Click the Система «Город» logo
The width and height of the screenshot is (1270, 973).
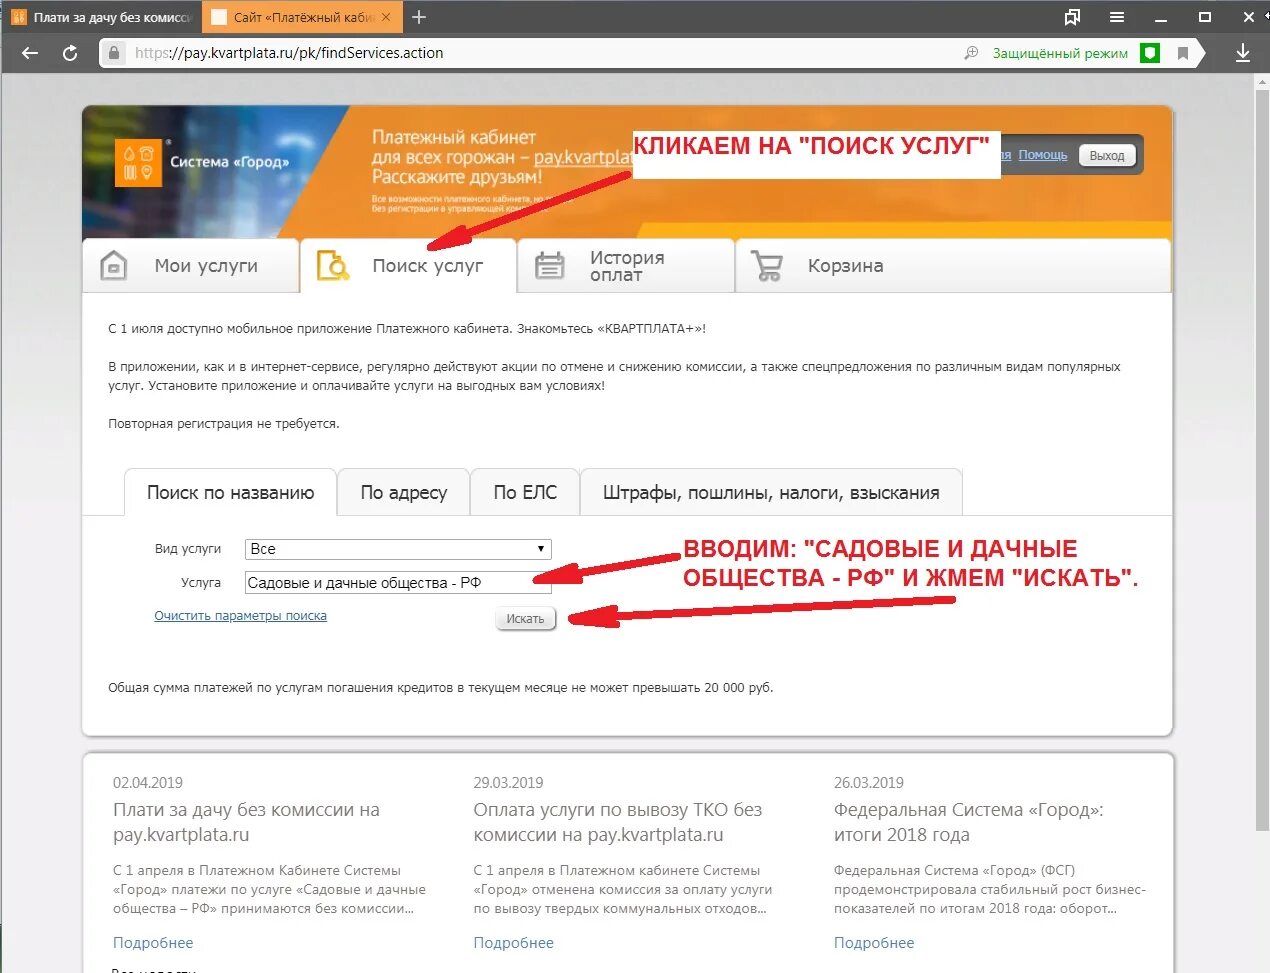click(x=204, y=161)
